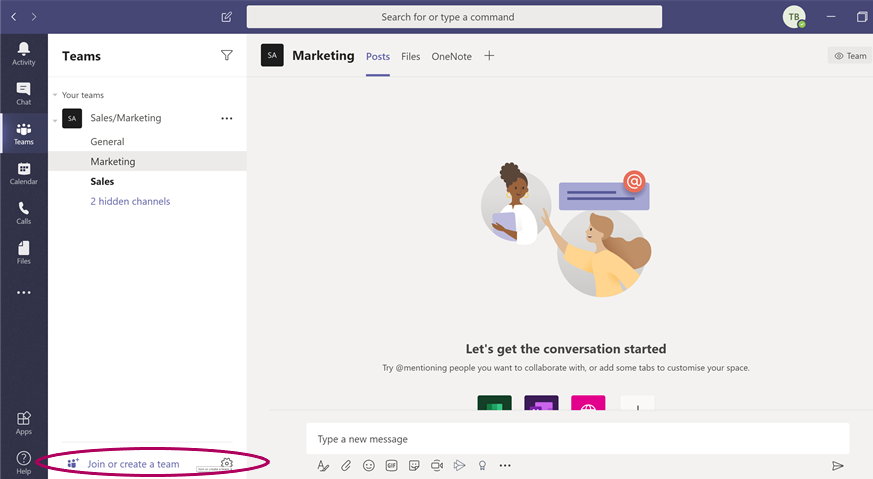The height and width of the screenshot is (479, 873).
Task: Open profile menu TB avatar
Action: (x=794, y=17)
